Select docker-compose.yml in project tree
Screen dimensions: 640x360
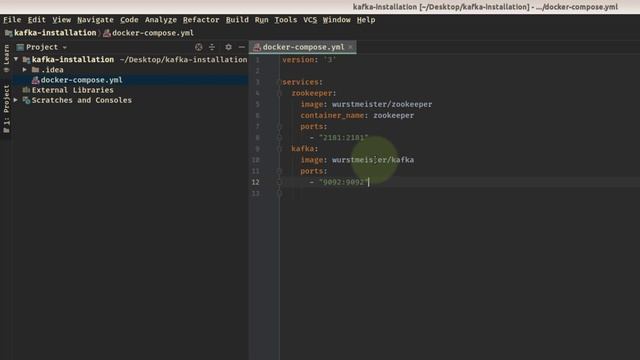click(x=82, y=80)
